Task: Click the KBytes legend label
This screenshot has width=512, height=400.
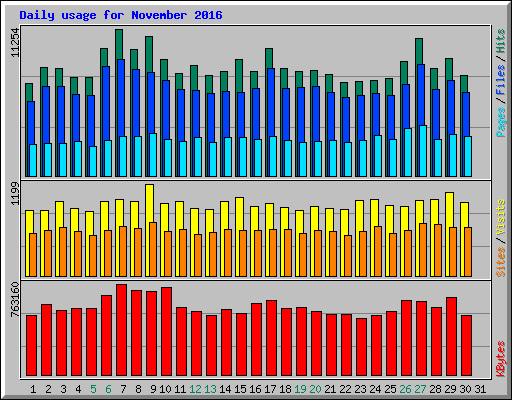Action: pos(500,359)
